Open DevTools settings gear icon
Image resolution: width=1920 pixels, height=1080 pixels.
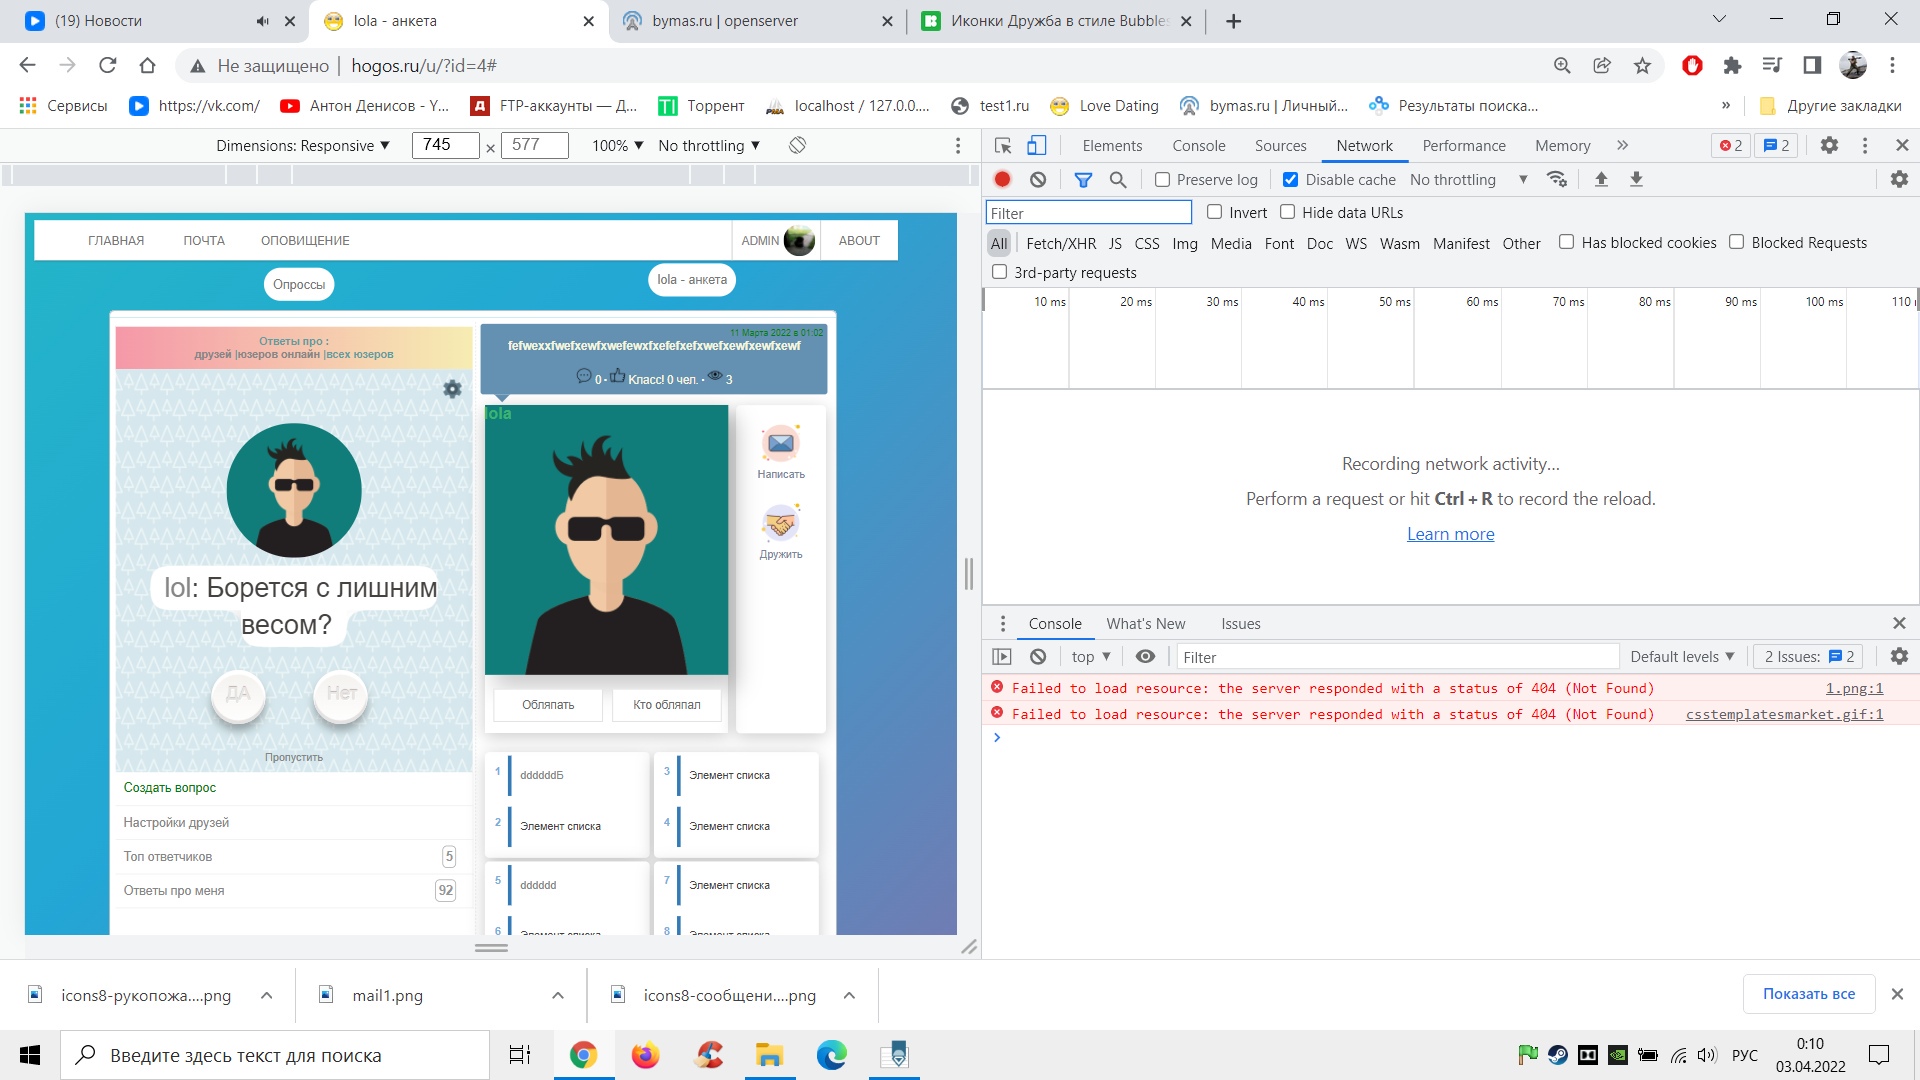coord(1829,146)
